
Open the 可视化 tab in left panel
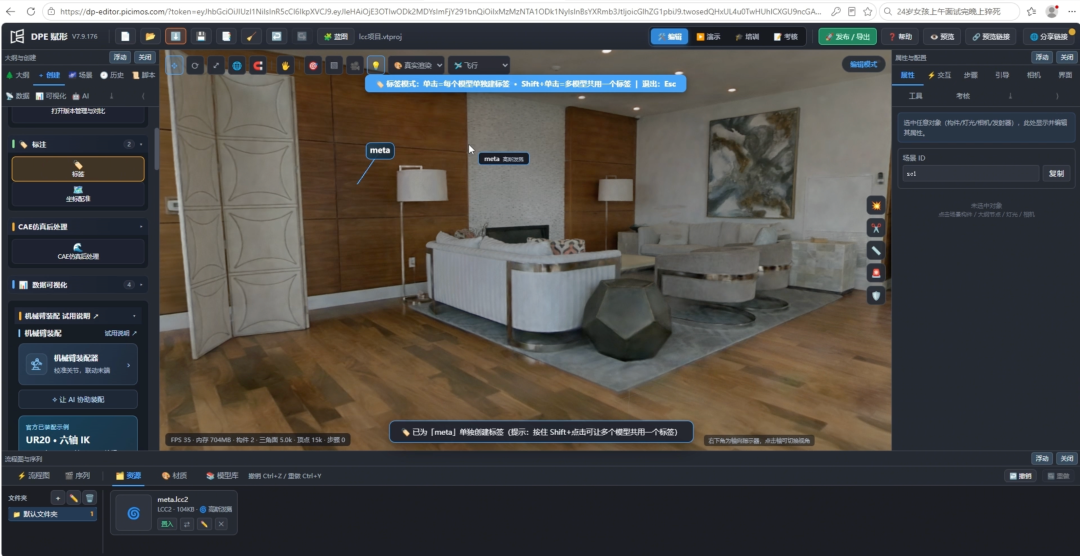(51, 96)
